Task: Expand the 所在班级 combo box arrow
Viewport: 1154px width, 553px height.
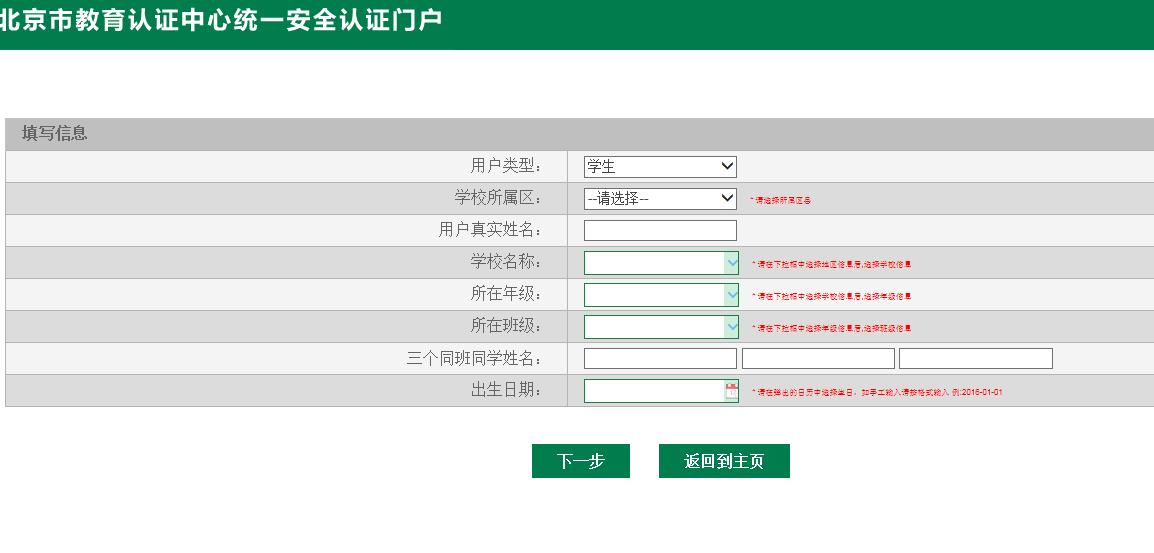Action: [x=732, y=327]
